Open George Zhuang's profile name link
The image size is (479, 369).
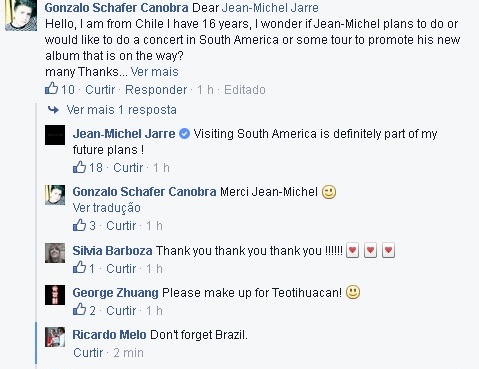[x=115, y=293]
